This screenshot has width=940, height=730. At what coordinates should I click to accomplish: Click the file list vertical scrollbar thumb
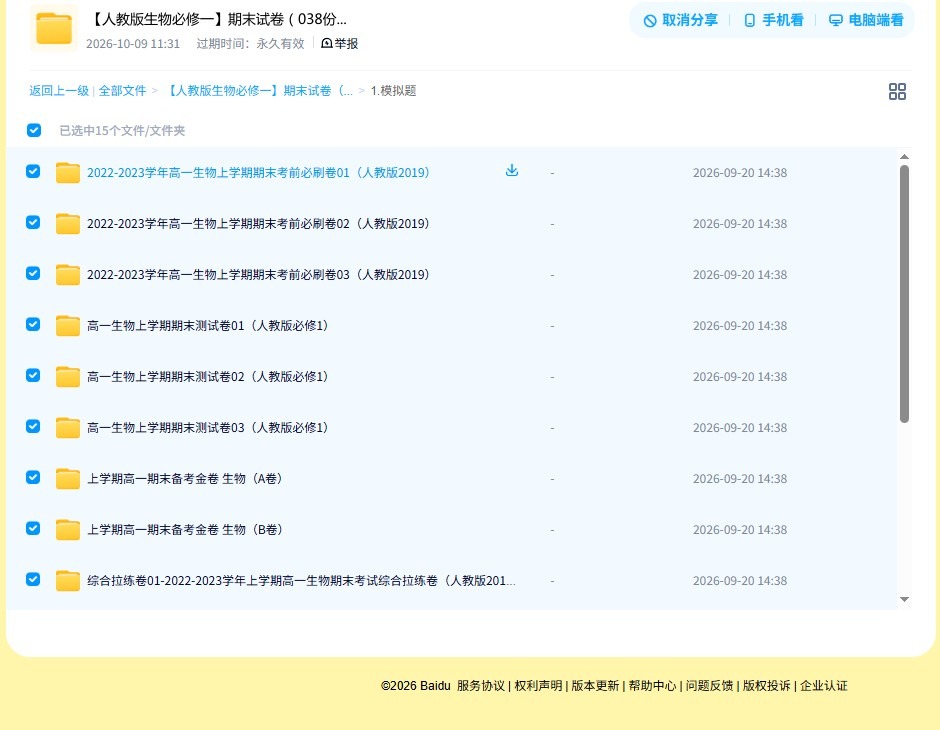coord(904,294)
